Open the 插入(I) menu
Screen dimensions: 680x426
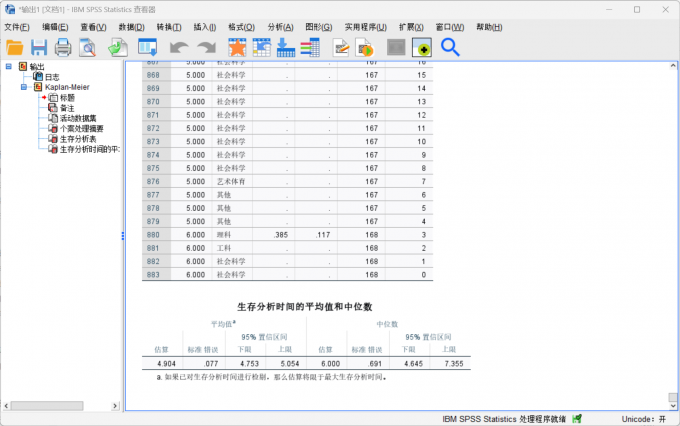(x=205, y=27)
